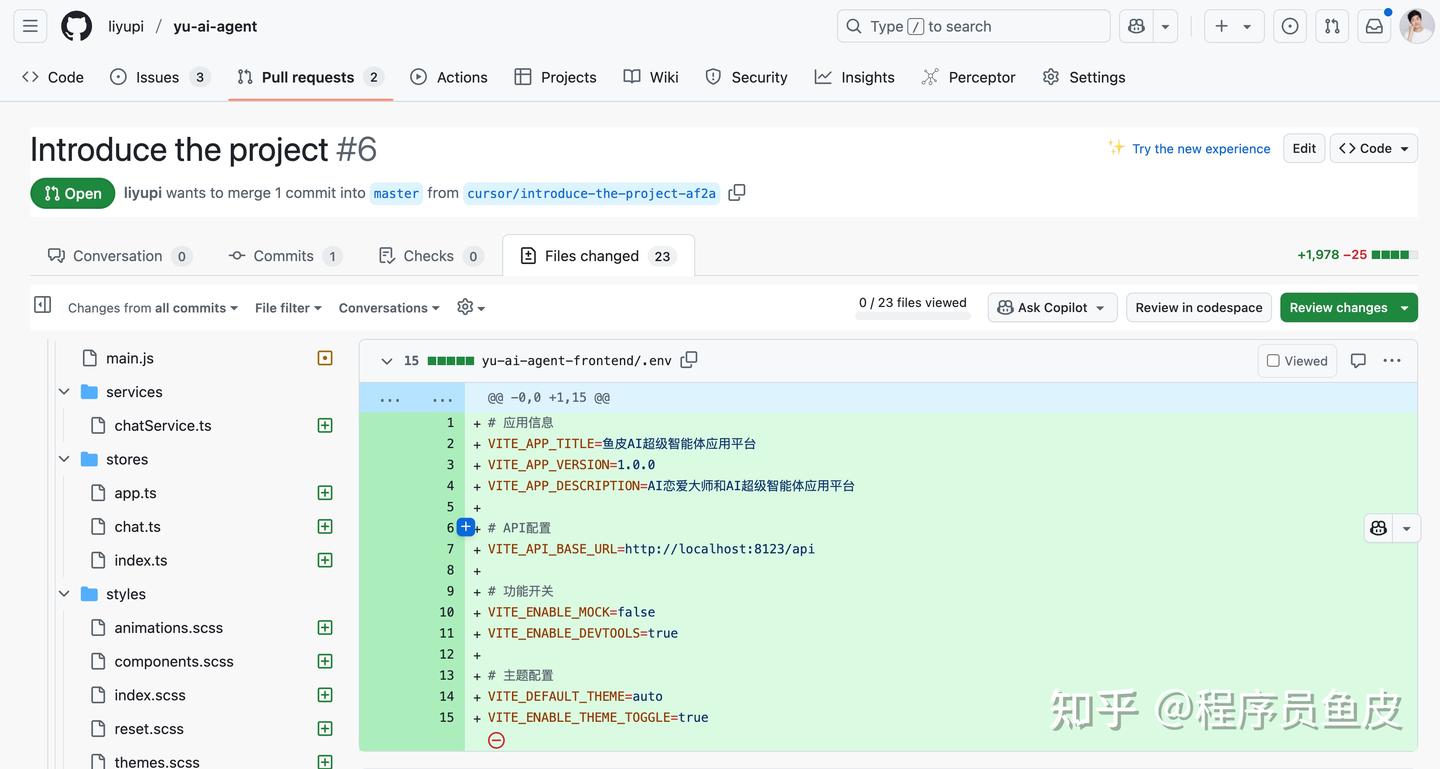Open the Conversation tab
Screen dimensions: 1440x769
(x=117, y=255)
